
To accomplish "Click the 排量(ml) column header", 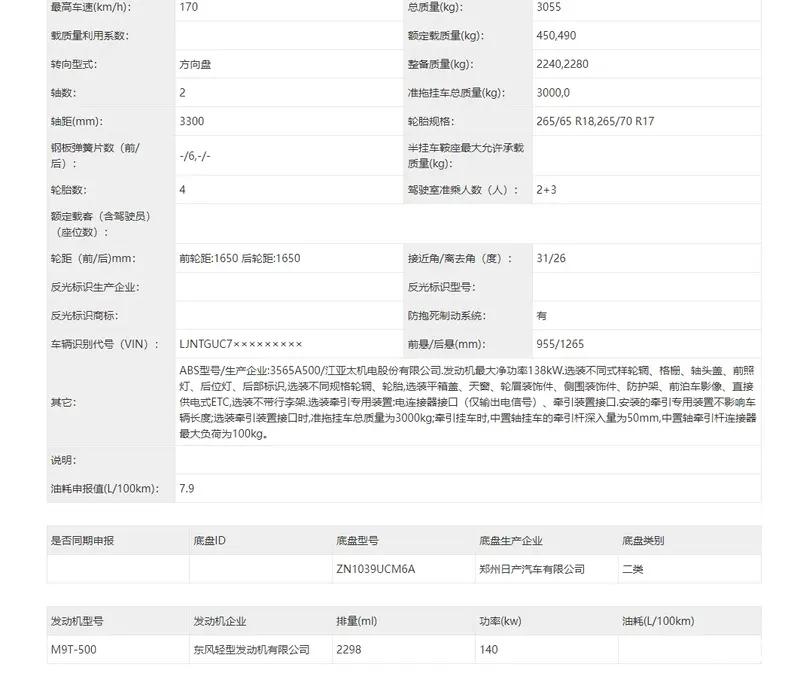I will [x=356, y=621].
